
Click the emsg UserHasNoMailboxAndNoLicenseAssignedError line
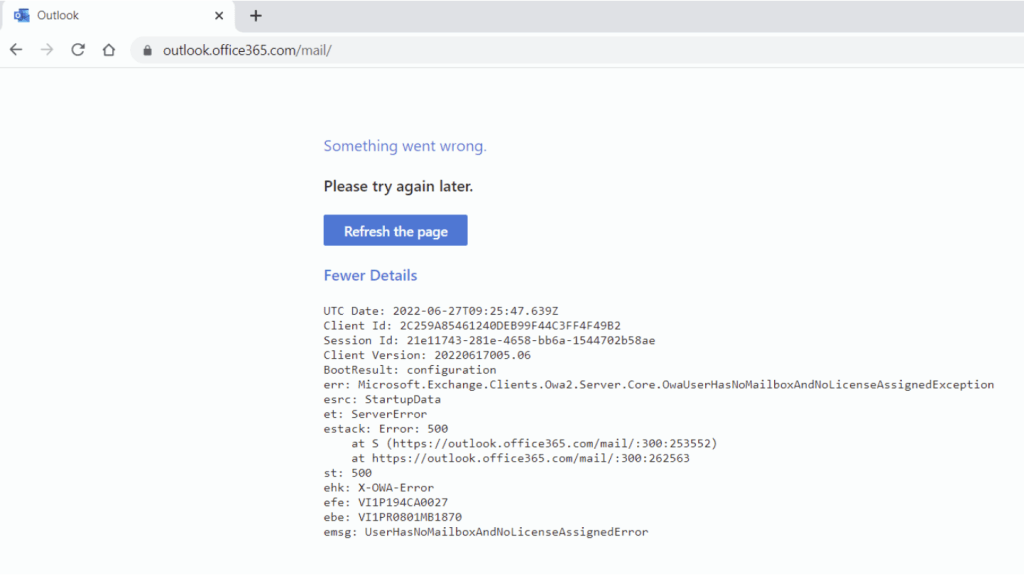coord(485,532)
